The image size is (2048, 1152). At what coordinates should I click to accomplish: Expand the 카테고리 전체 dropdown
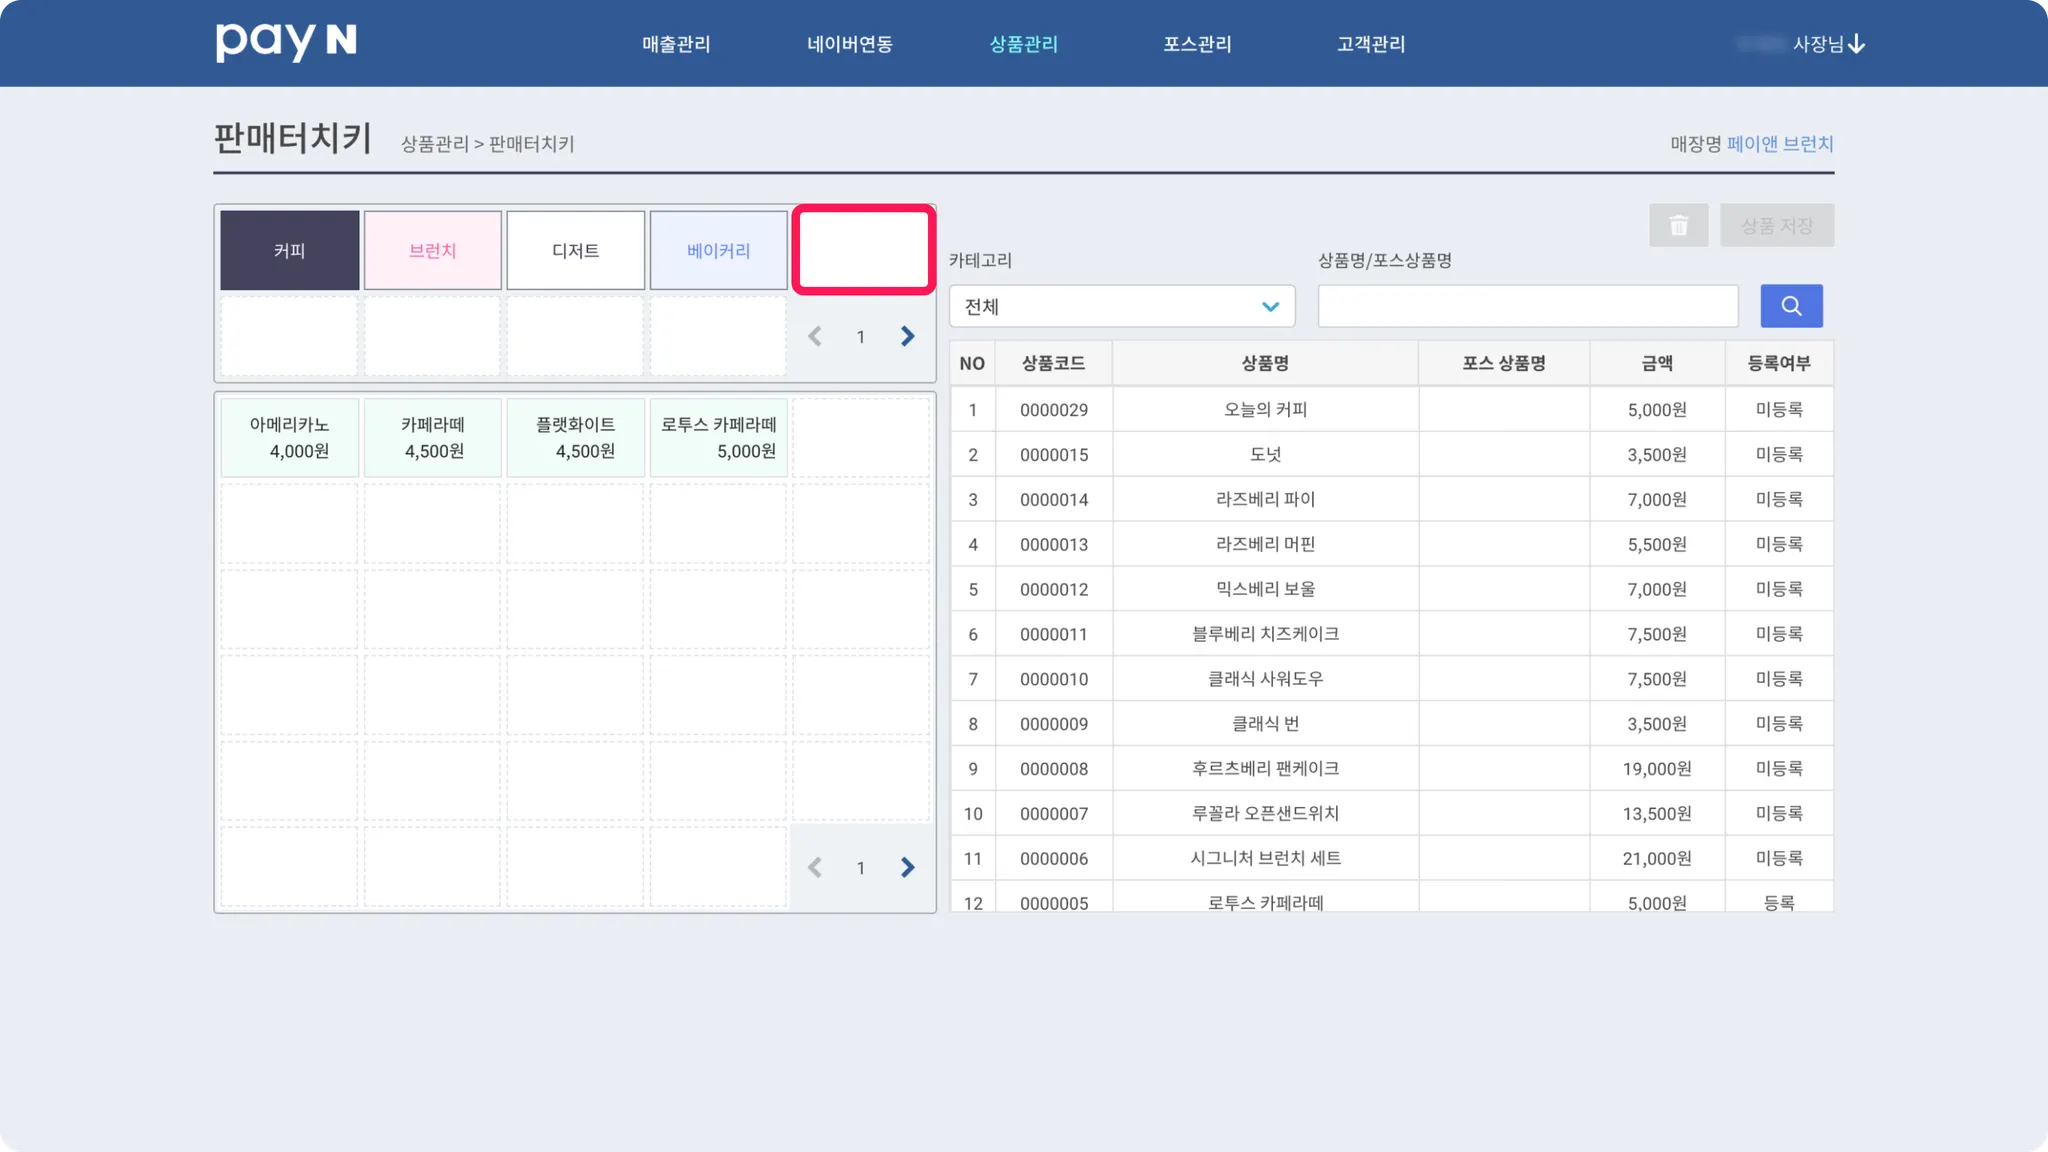click(x=1121, y=307)
